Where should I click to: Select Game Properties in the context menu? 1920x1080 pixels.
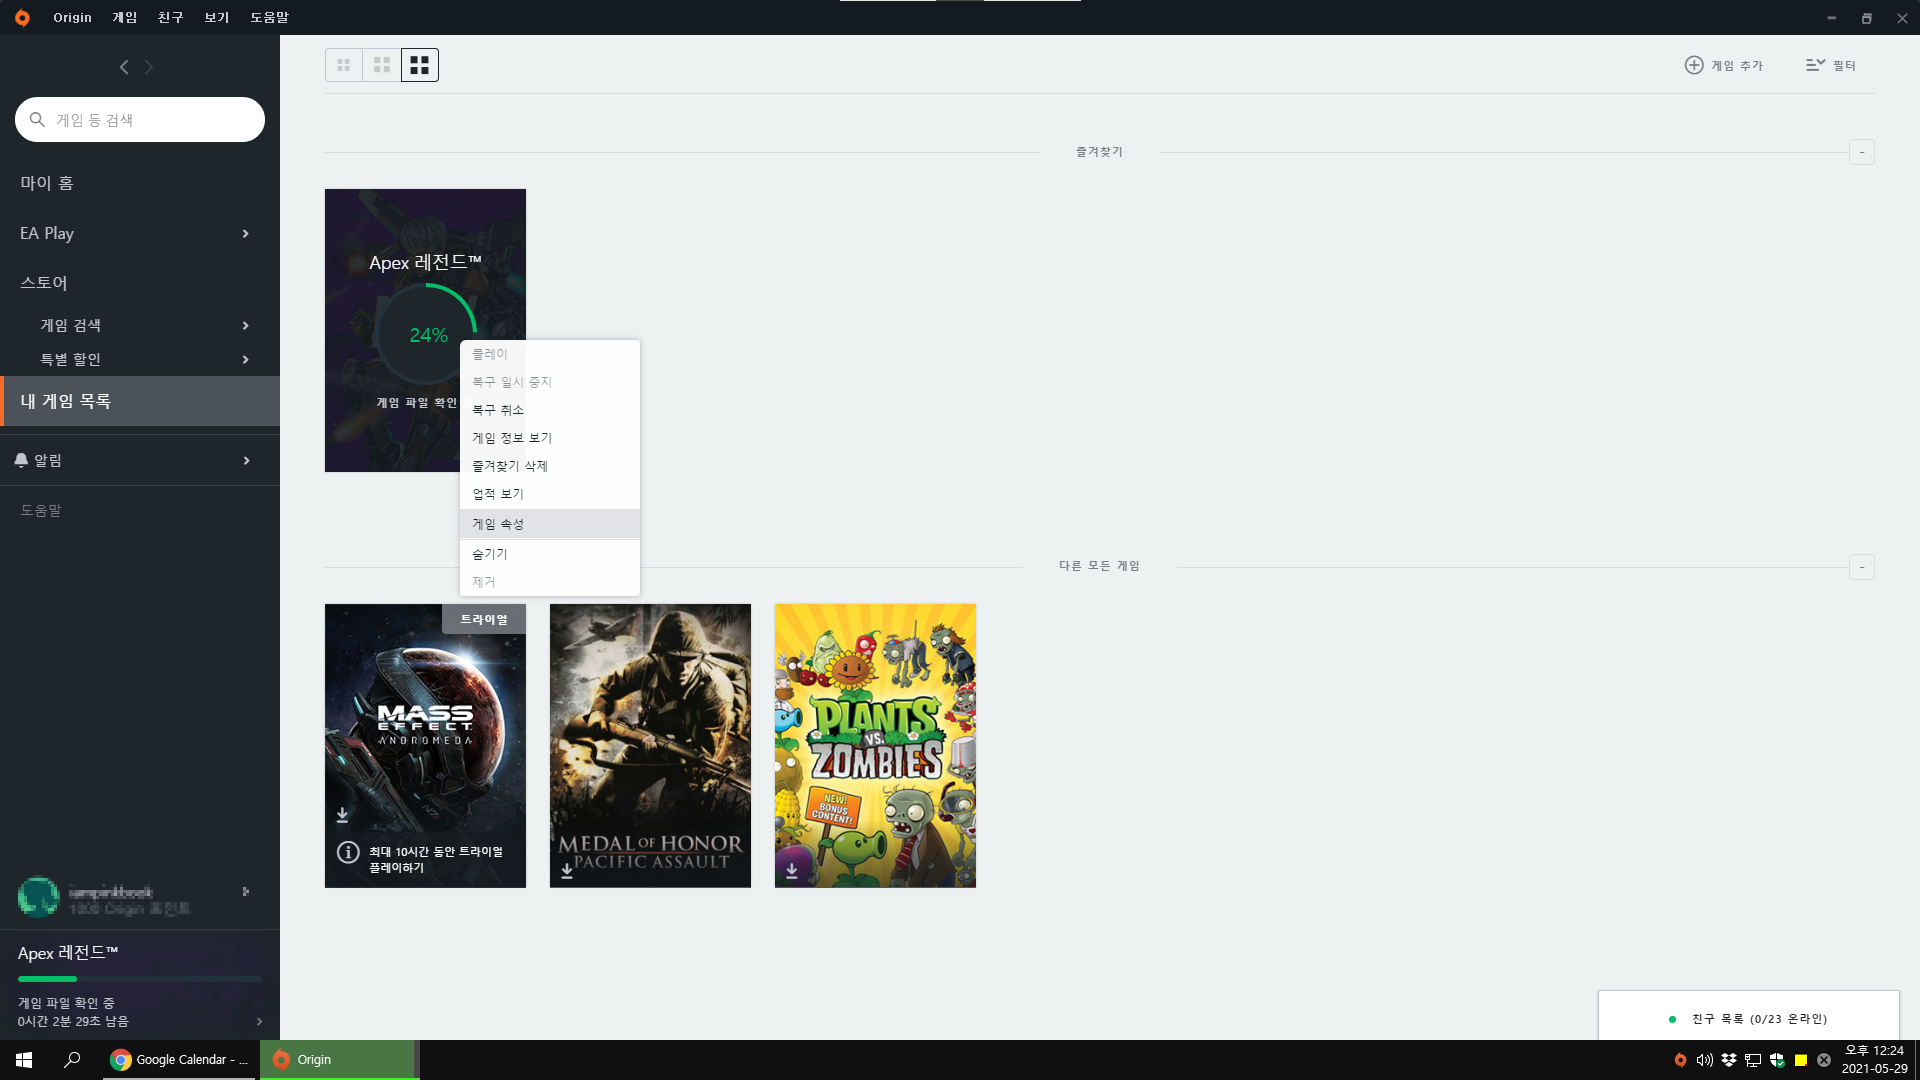pos(499,524)
